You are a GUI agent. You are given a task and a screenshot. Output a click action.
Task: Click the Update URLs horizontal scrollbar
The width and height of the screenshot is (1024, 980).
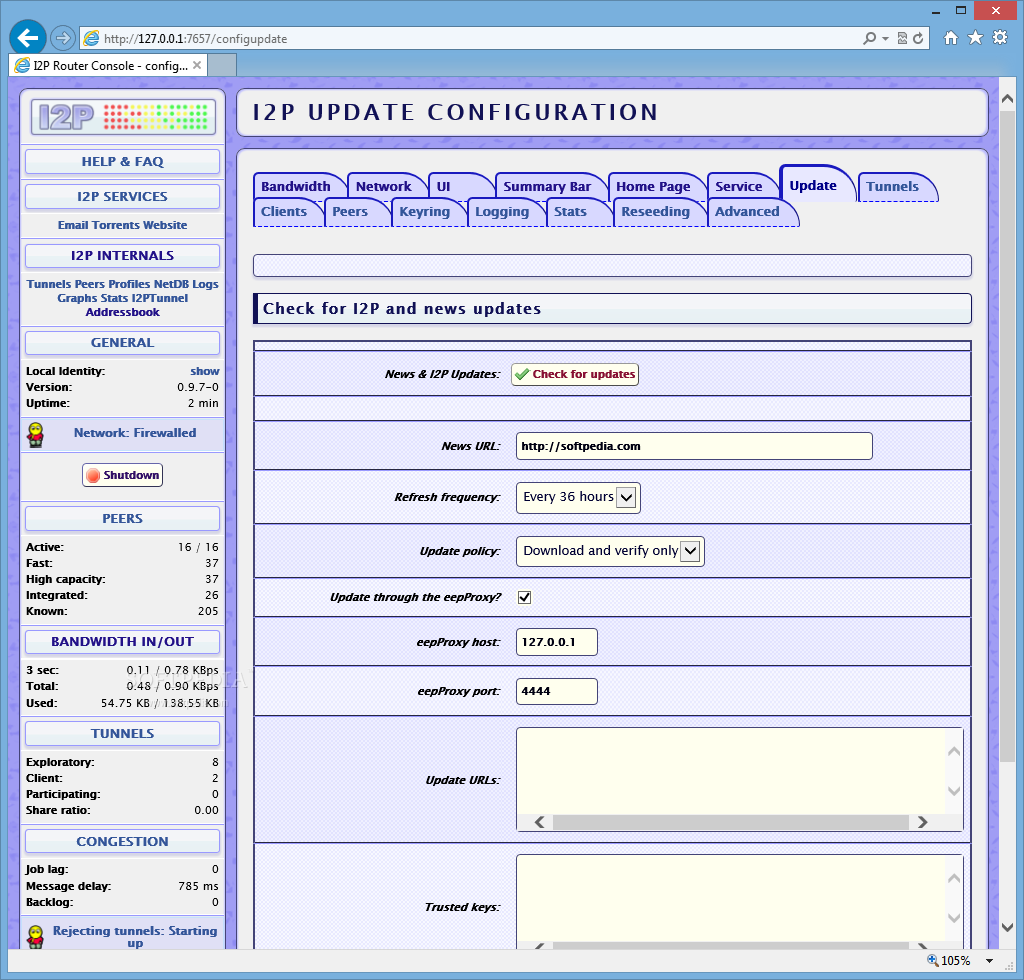click(x=730, y=822)
